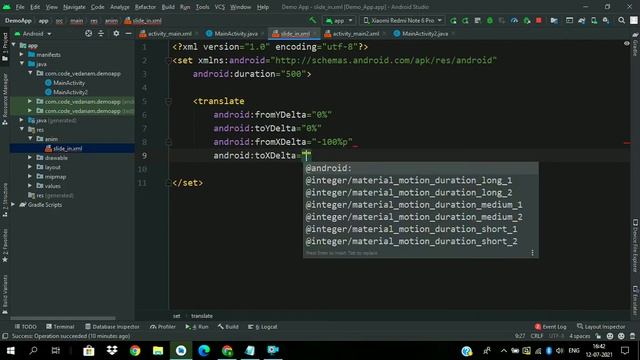Open the Terminal tool window
640x360 pixels.
(x=60, y=327)
